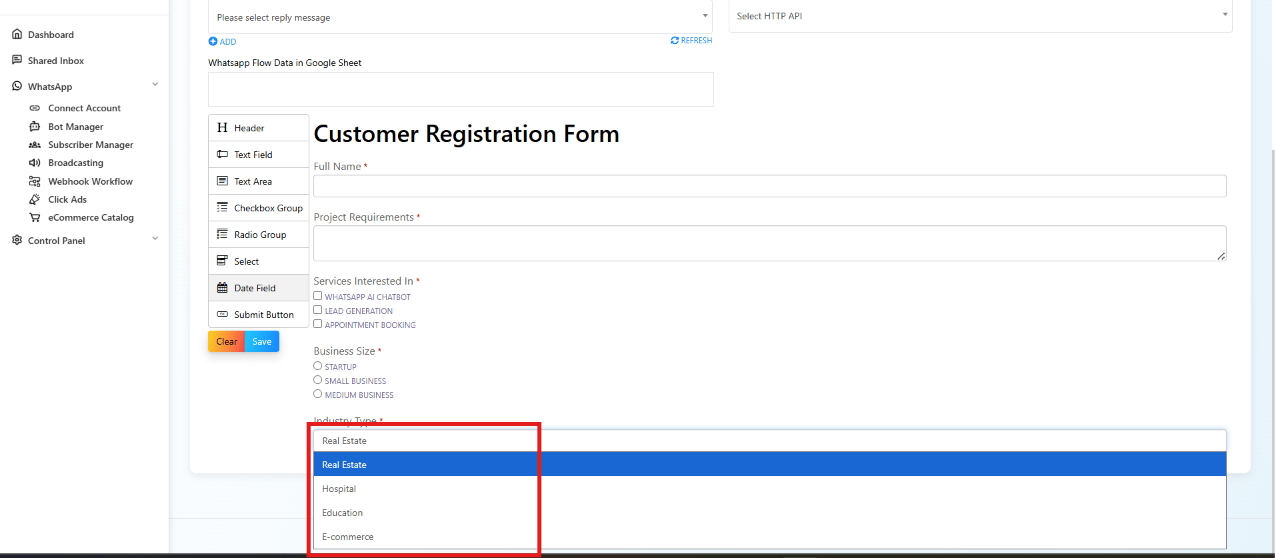The image size is (1275, 558).
Task: Add a Header element to form
Action: [x=259, y=128]
